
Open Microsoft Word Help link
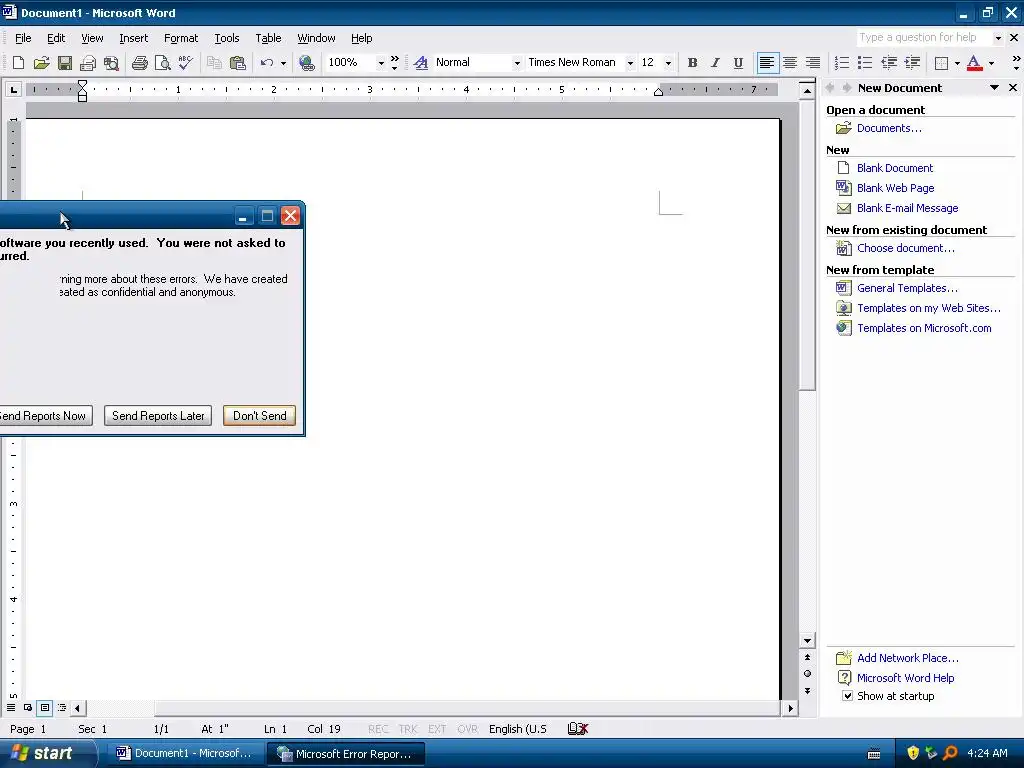(905, 678)
